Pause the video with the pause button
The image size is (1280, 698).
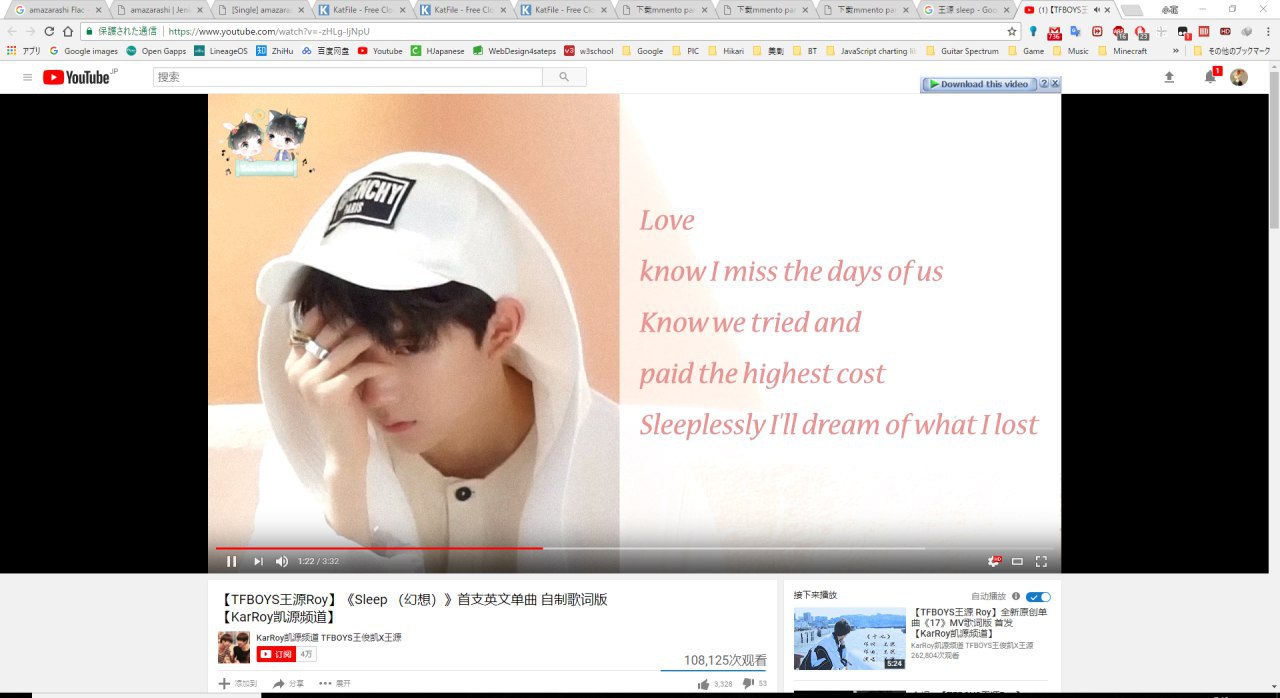[x=231, y=562]
